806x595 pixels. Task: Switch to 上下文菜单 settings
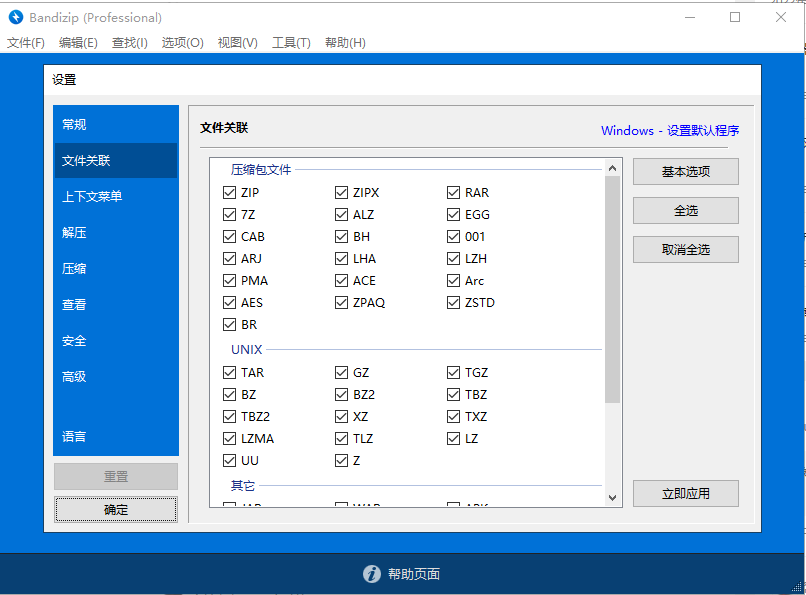[116, 196]
